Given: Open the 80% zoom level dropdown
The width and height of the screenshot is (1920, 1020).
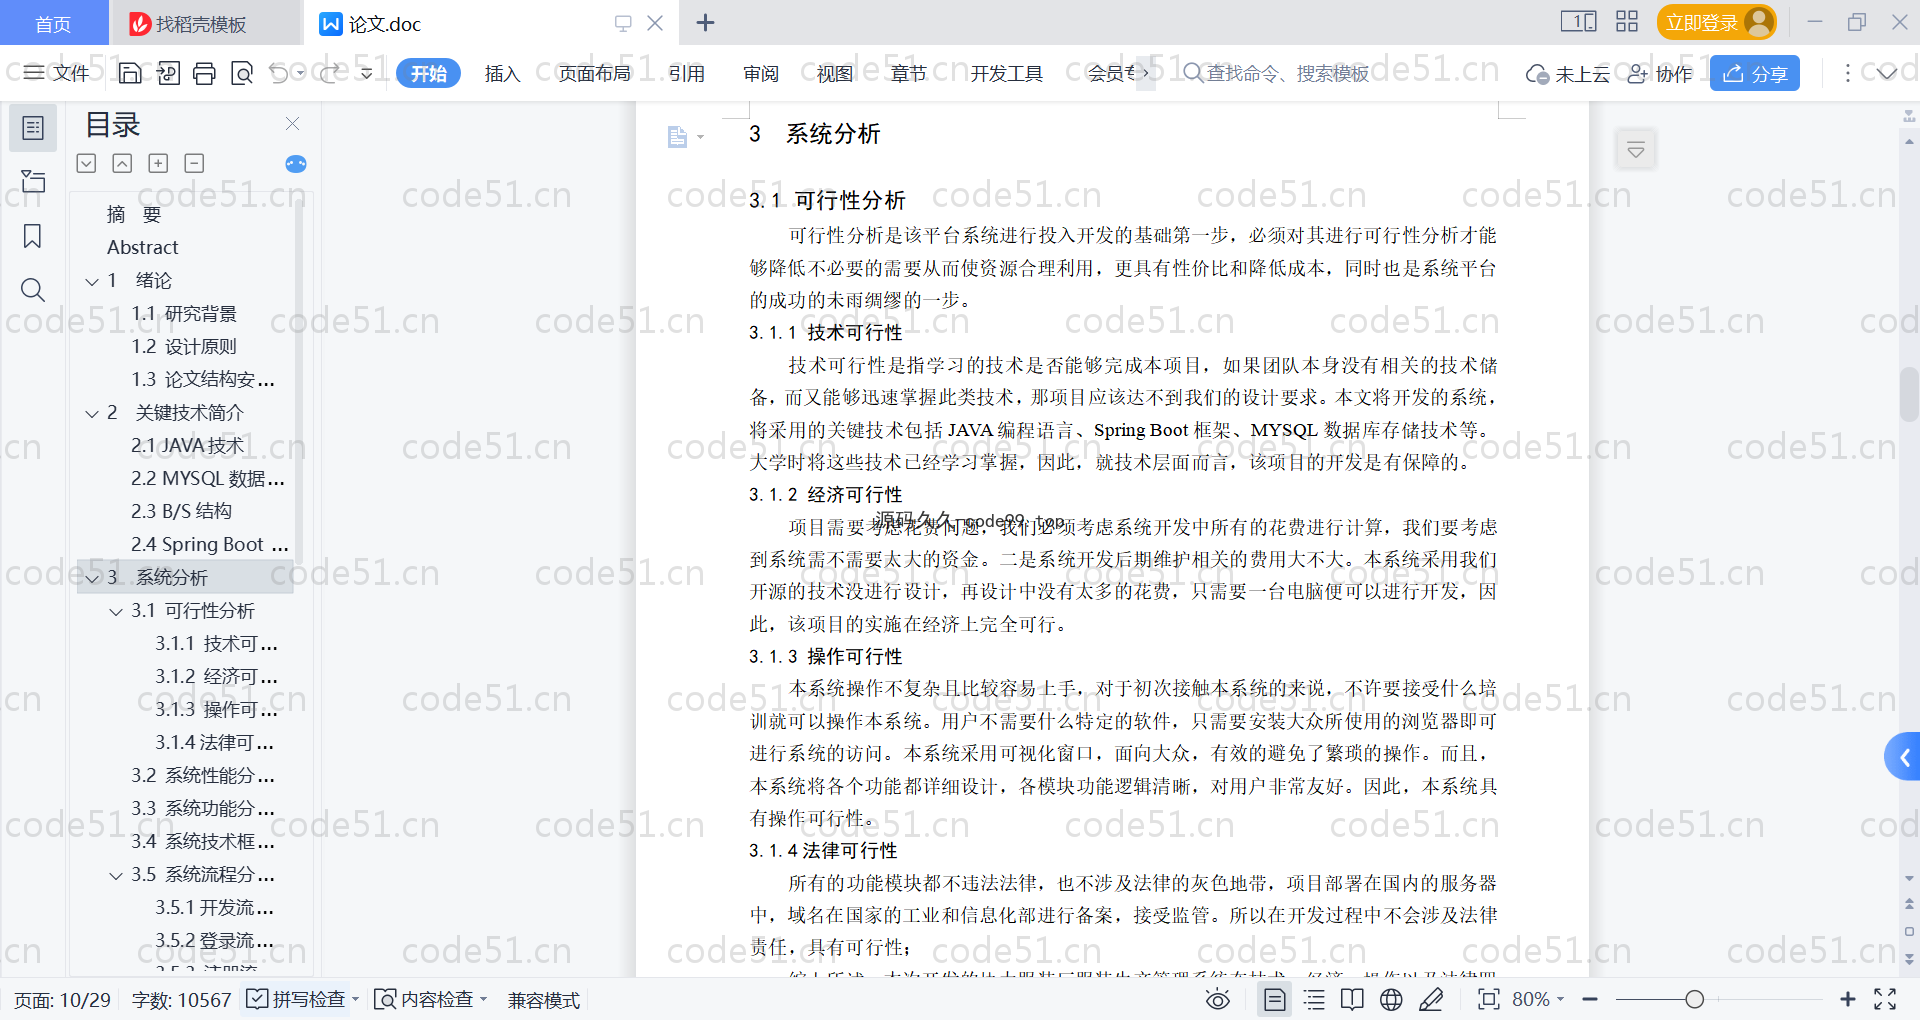Looking at the screenshot, I should (x=1538, y=999).
